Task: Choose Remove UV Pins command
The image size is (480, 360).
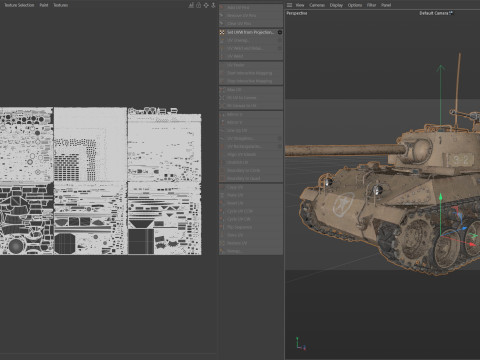Action: click(251, 16)
